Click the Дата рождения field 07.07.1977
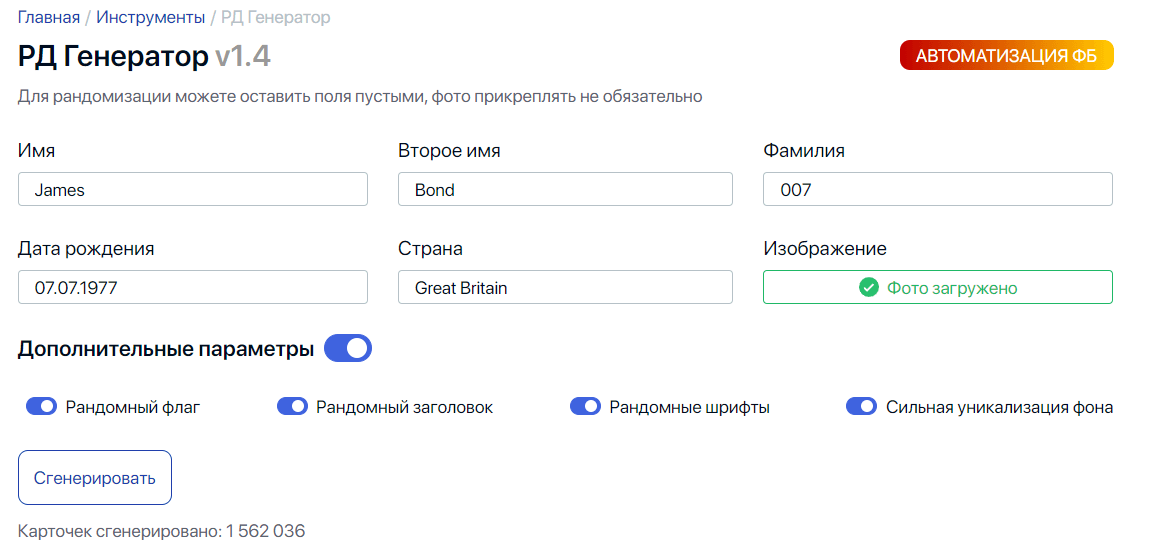The width and height of the screenshot is (1149, 546). [193, 287]
